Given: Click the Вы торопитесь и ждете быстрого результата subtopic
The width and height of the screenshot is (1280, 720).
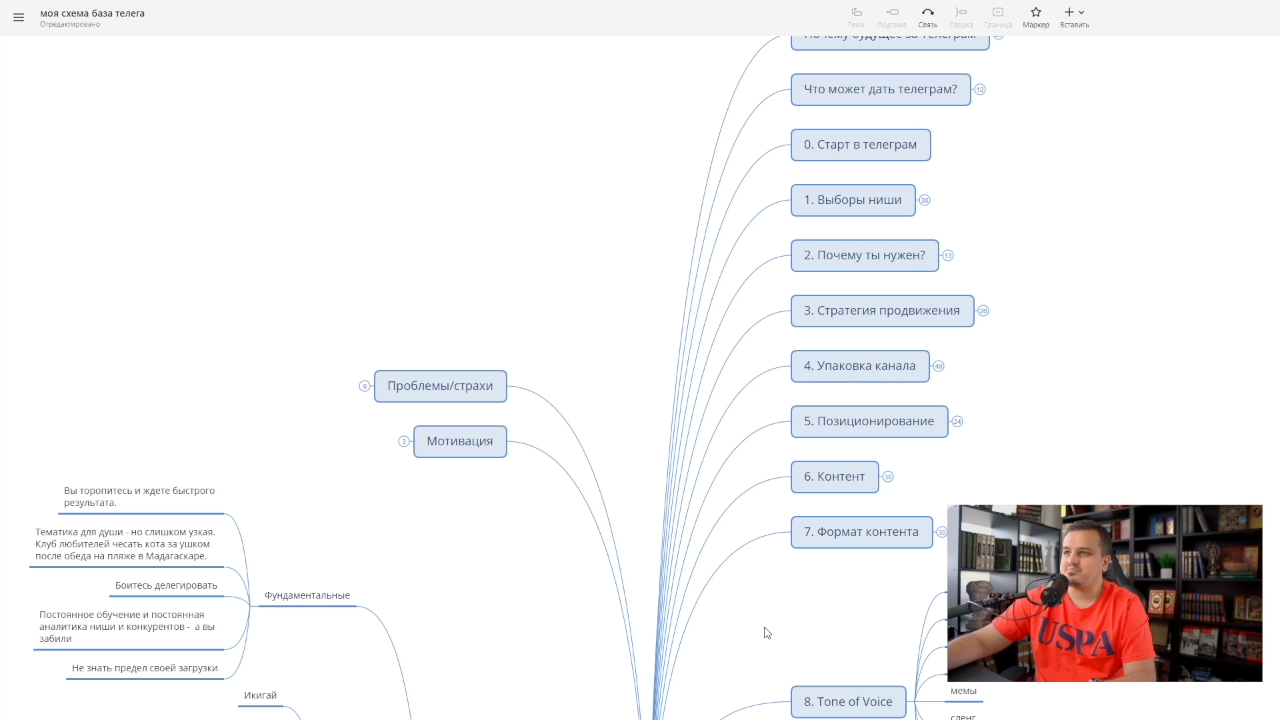Looking at the screenshot, I should tap(139, 497).
